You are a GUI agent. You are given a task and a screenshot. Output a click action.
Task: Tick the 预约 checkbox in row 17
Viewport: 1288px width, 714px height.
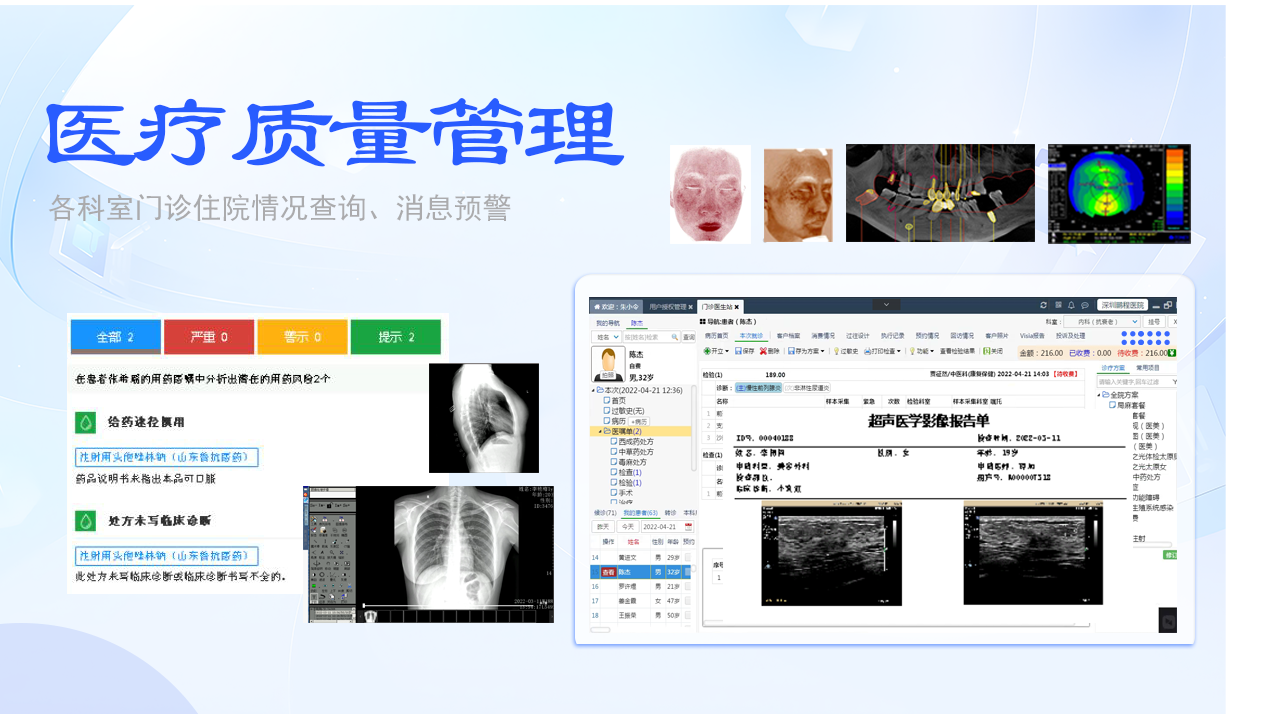688,601
